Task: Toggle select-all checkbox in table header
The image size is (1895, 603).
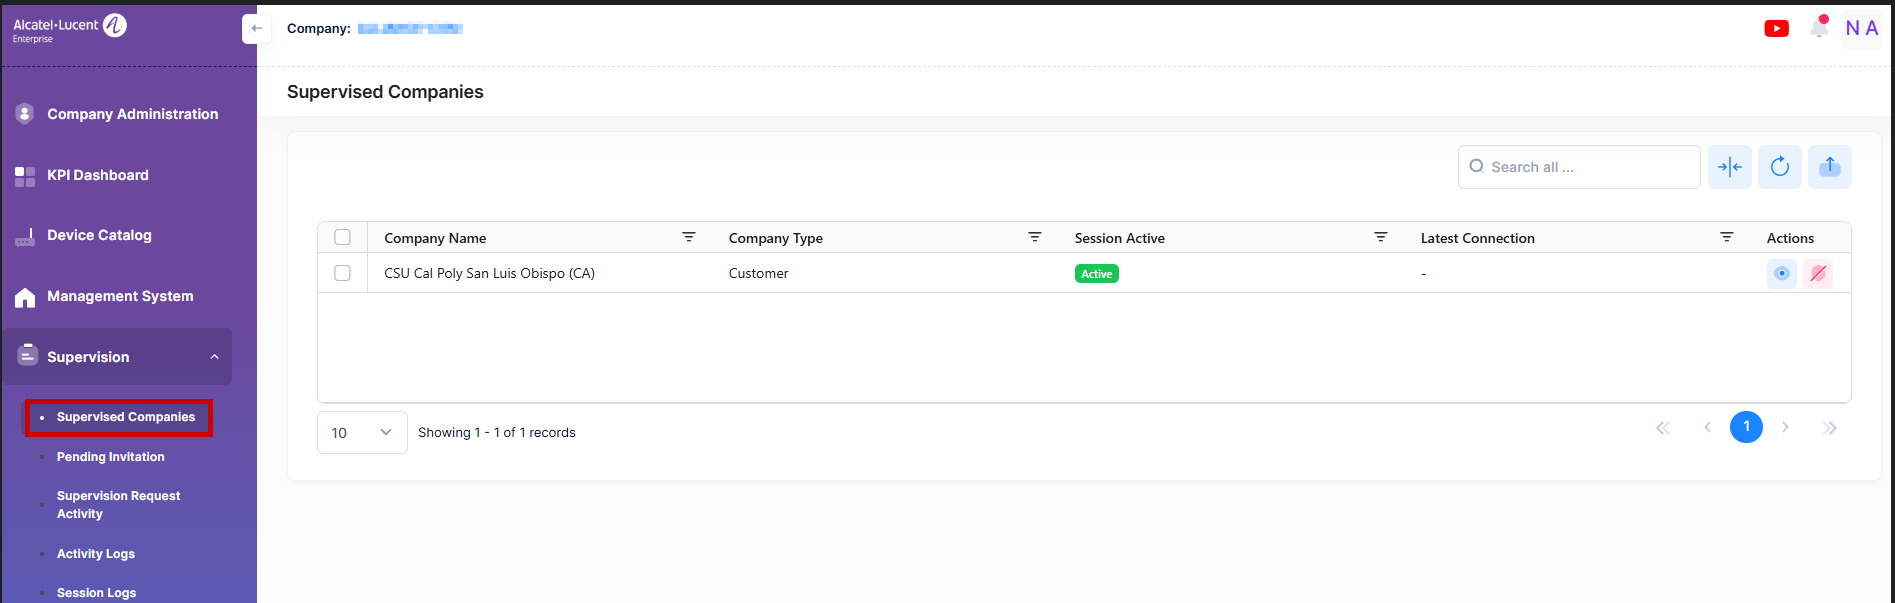Action: tap(342, 238)
